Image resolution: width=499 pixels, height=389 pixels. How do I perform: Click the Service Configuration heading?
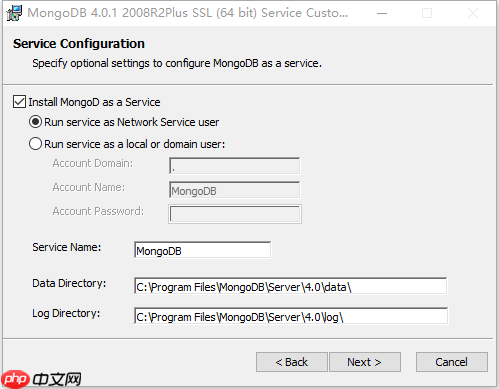click(x=79, y=44)
